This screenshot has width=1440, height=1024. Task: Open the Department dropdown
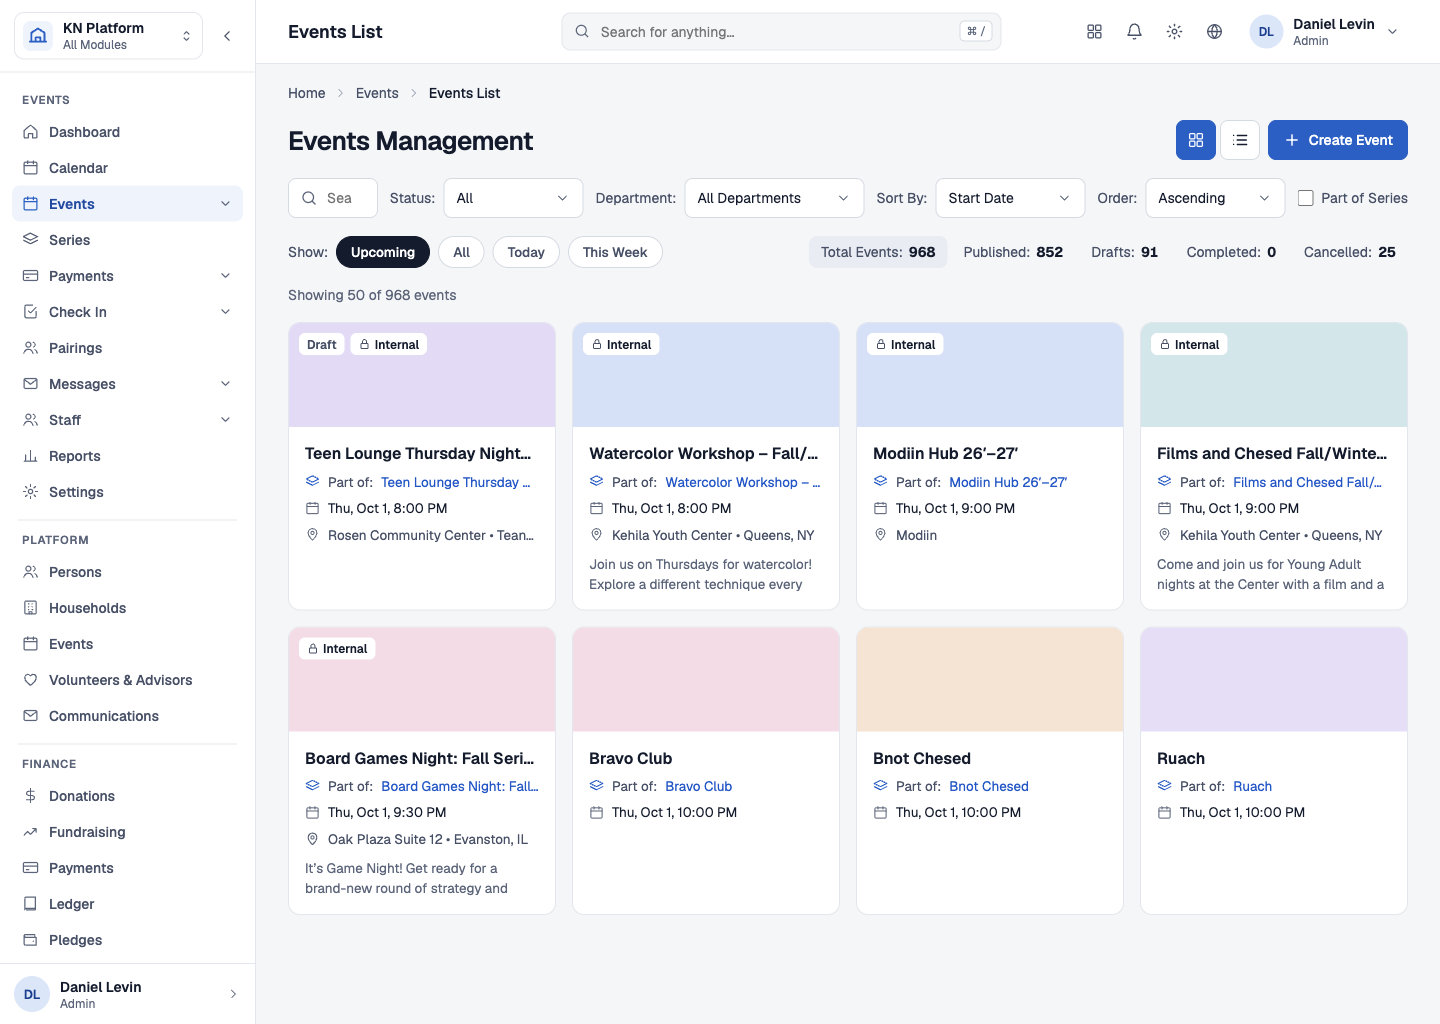tap(774, 198)
